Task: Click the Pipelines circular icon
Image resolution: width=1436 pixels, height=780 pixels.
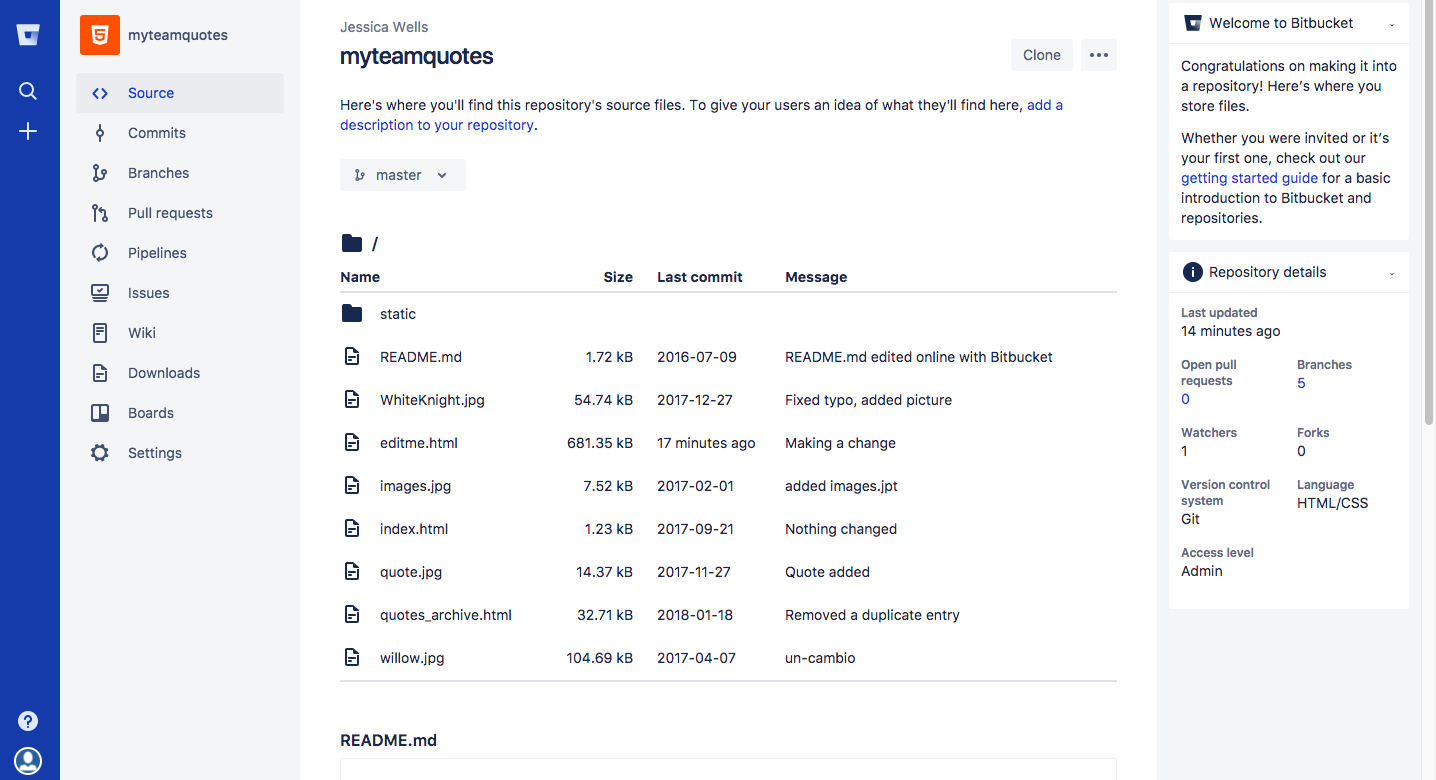Action: click(100, 253)
